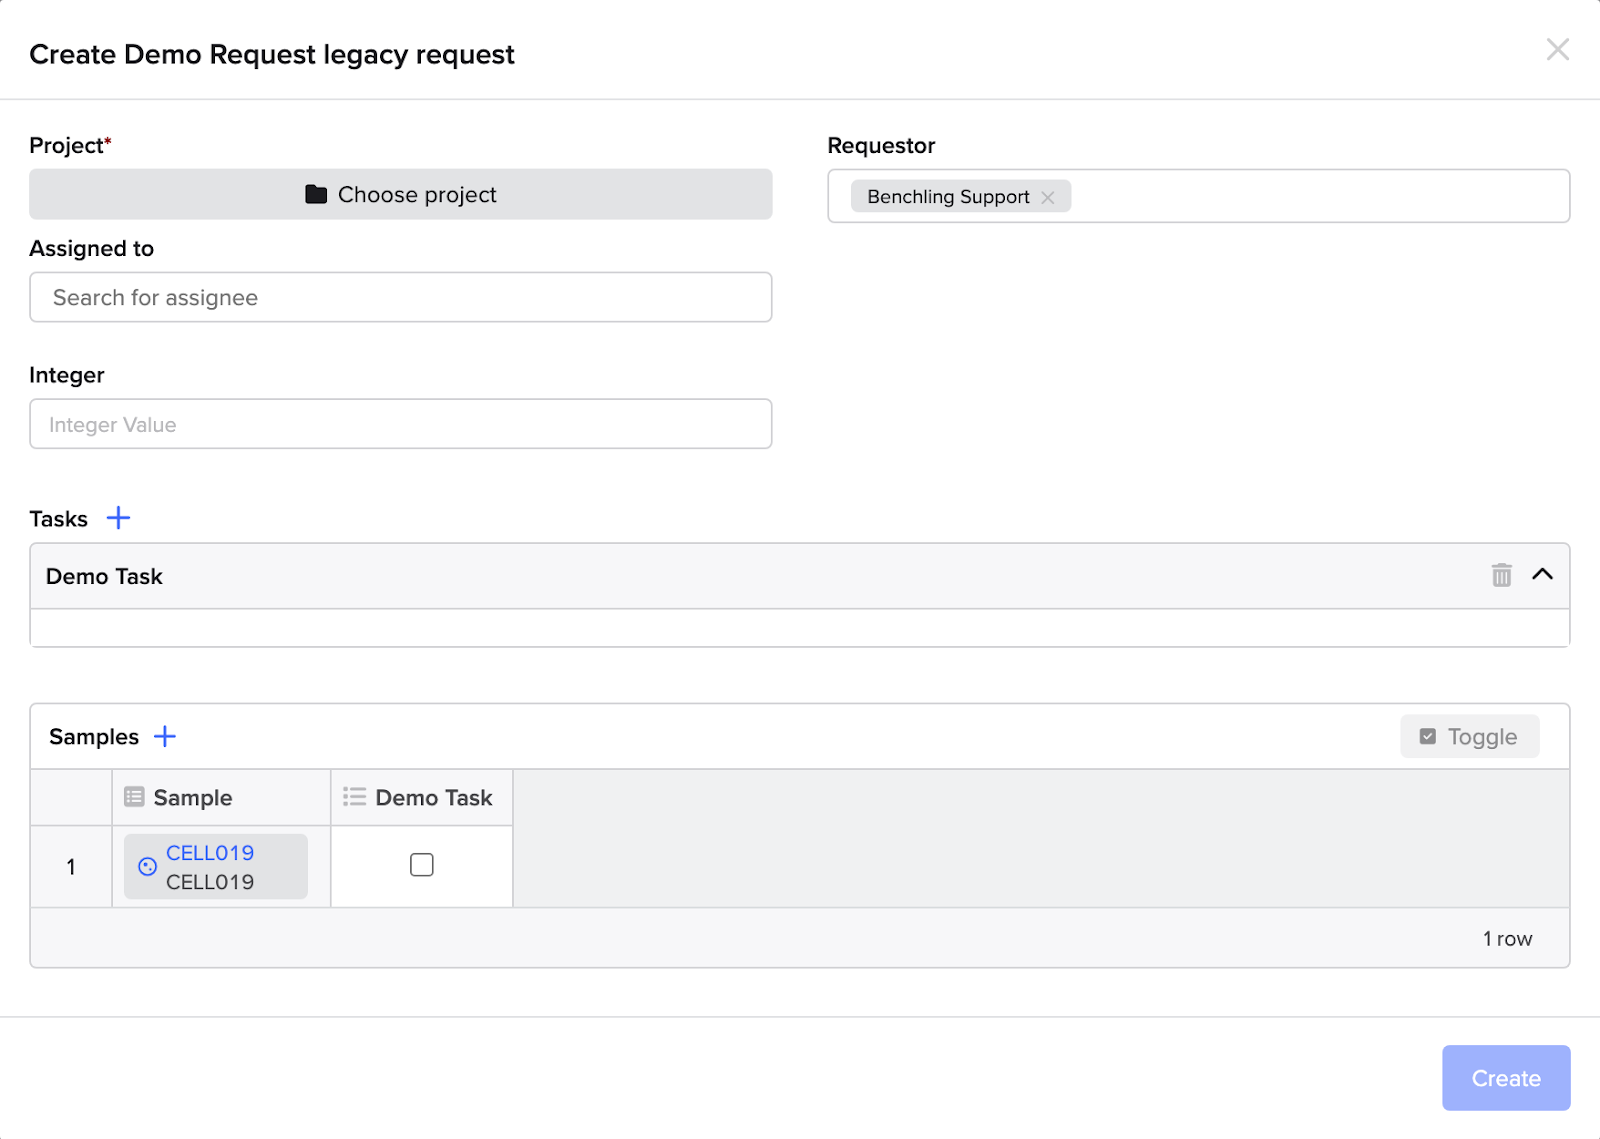Click the Toggle button in Samples
Image resolution: width=1600 pixels, height=1139 pixels.
[x=1469, y=737]
